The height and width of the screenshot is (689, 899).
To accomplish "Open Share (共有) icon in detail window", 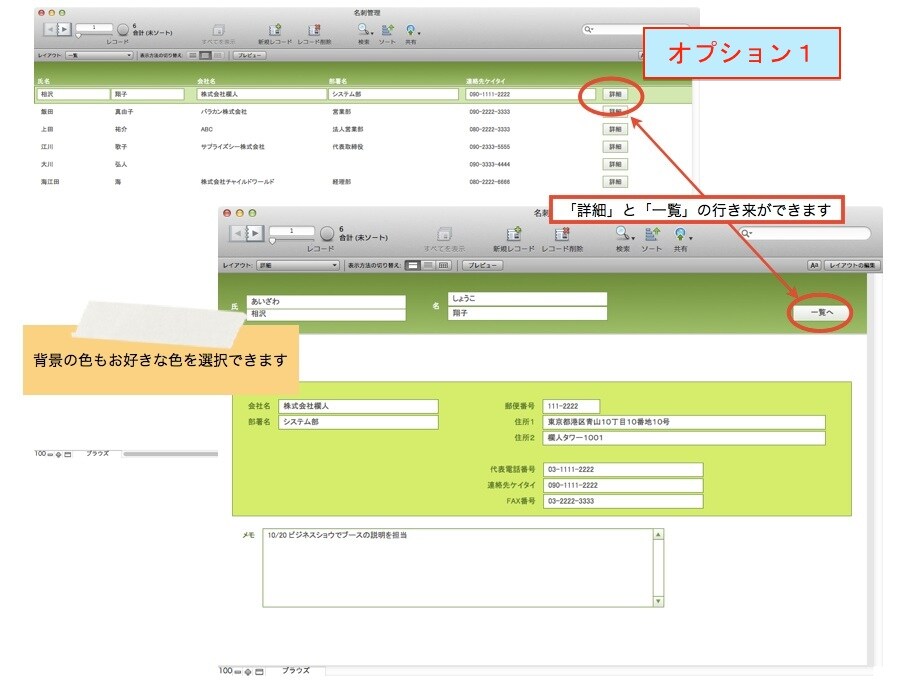I will (x=680, y=233).
